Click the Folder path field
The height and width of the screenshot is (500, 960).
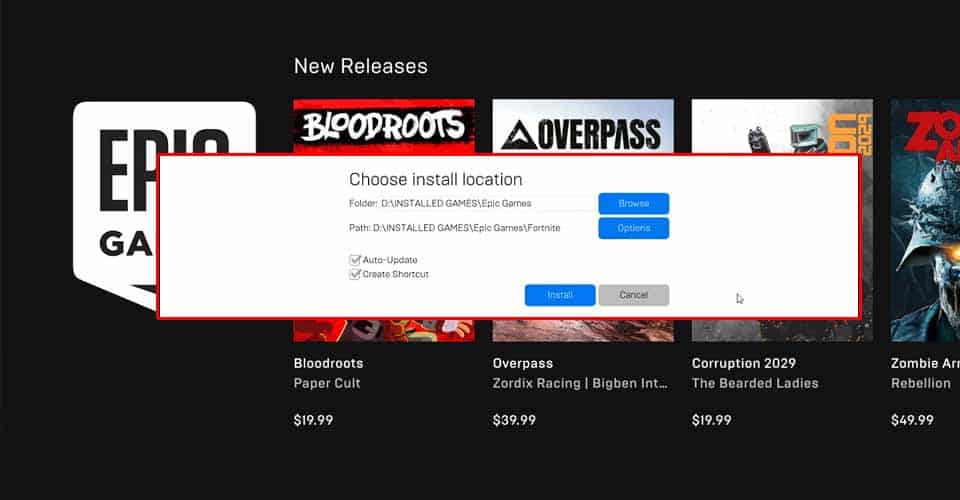[488, 203]
